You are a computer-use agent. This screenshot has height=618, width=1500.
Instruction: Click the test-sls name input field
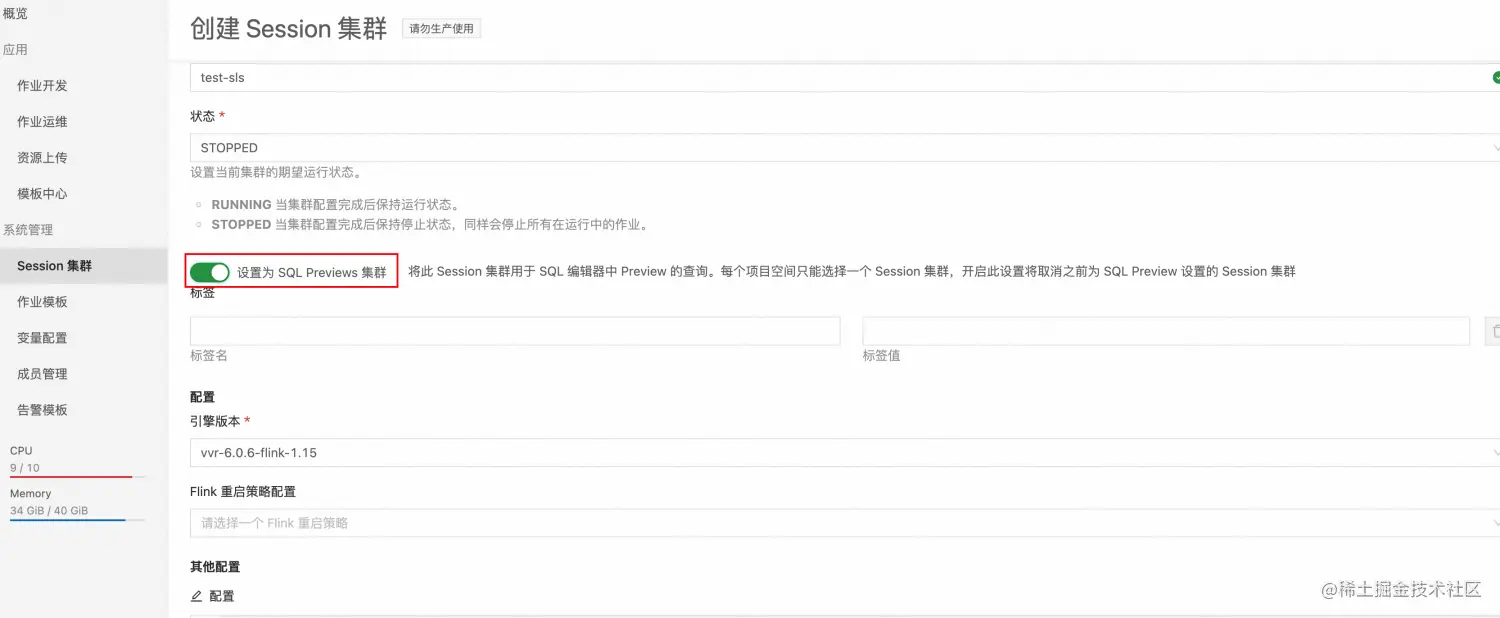(845, 78)
